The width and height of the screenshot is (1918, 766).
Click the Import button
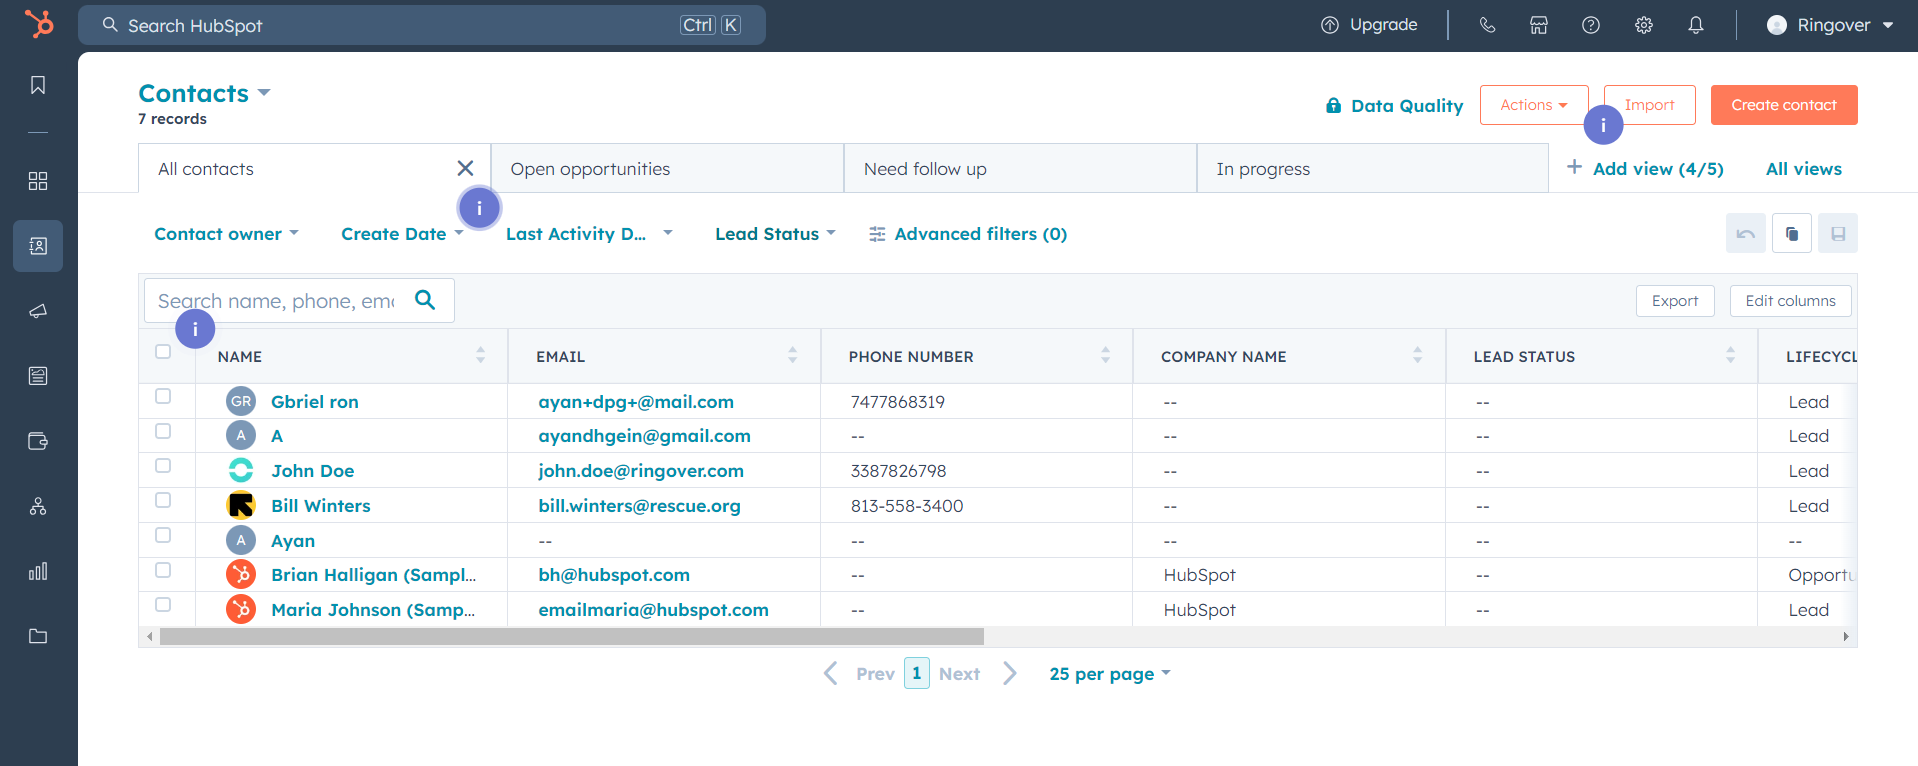click(x=1650, y=105)
